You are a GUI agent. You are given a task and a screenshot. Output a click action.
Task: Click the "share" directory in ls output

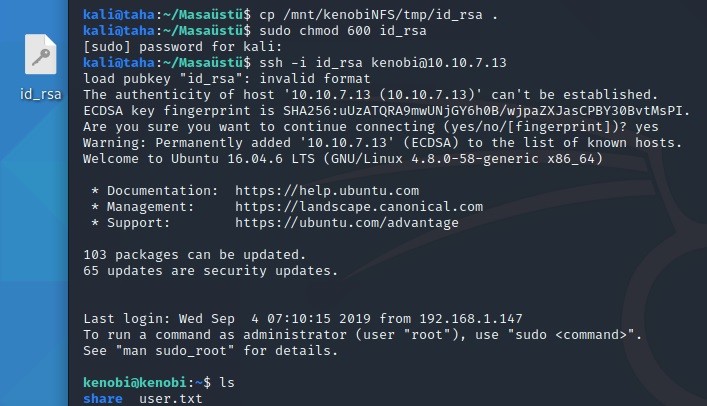[103, 399]
